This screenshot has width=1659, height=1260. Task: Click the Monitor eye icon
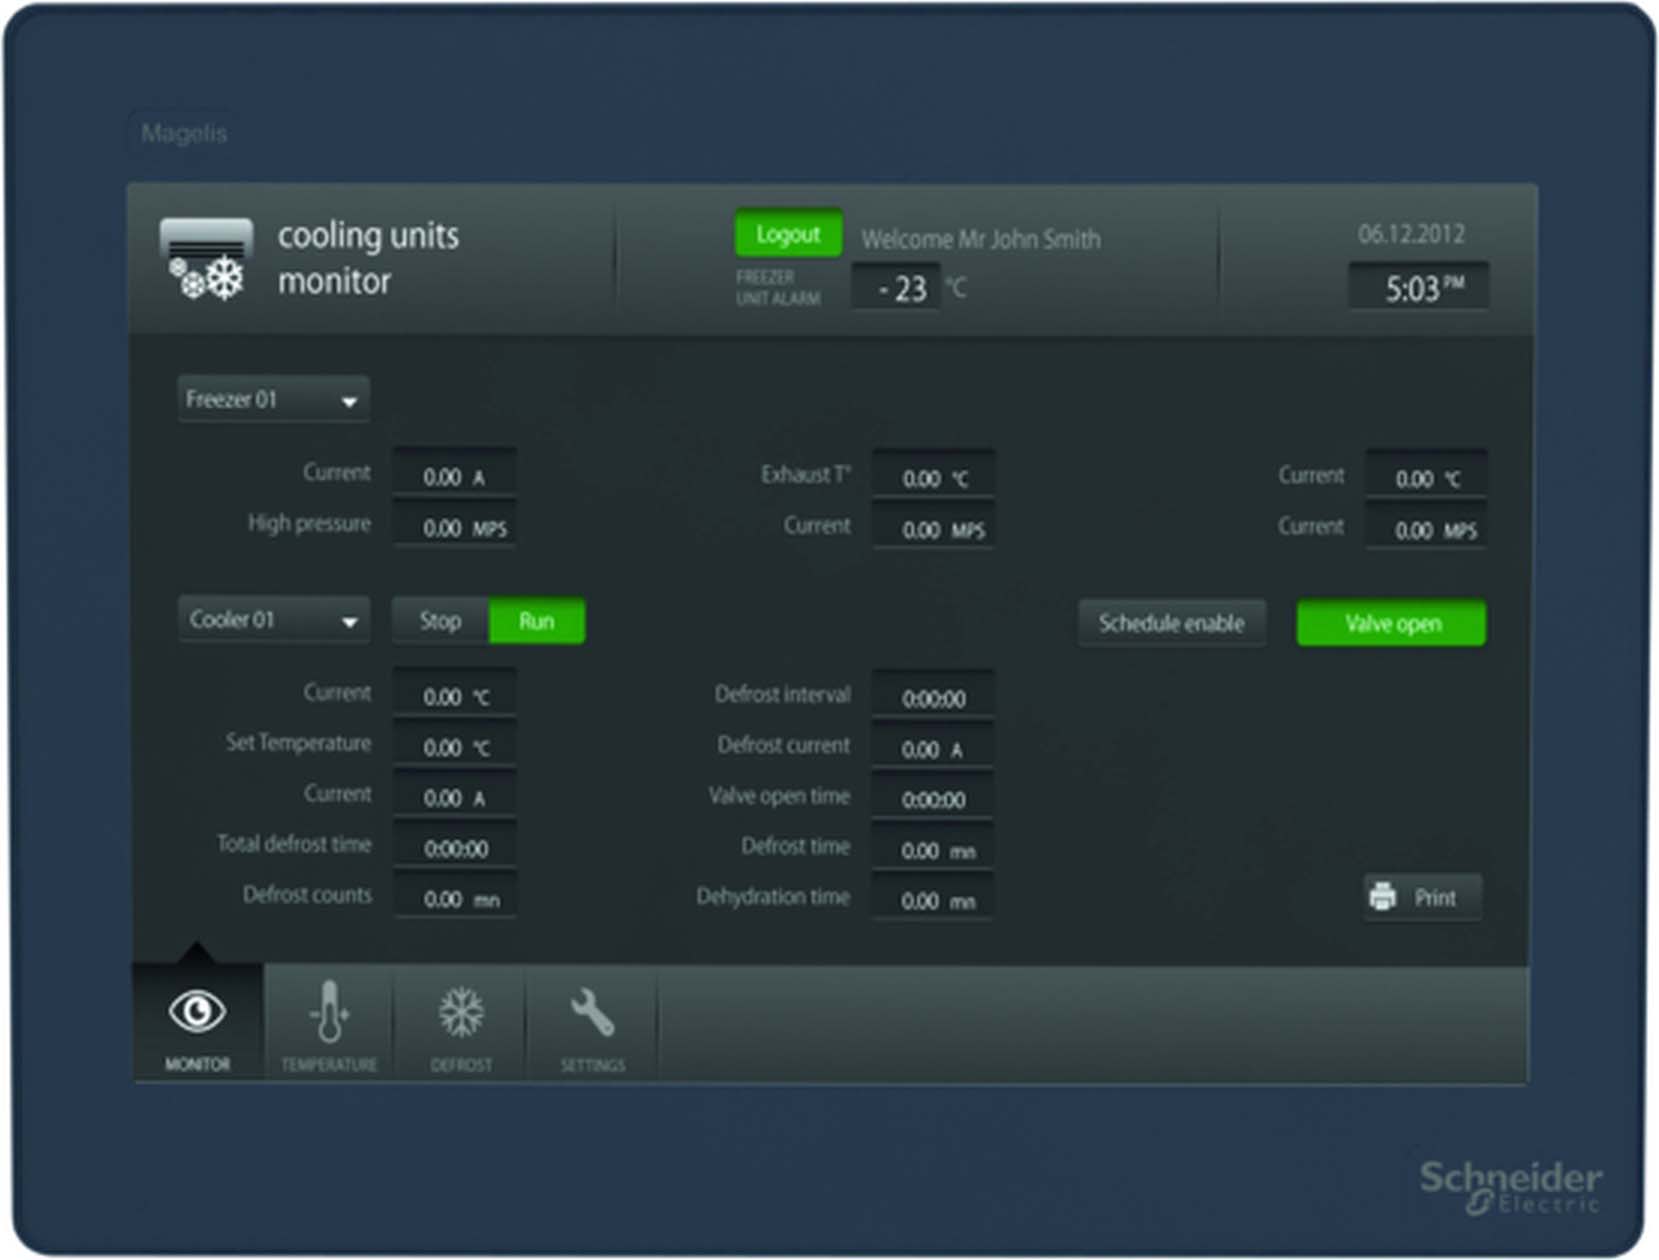(x=197, y=1012)
